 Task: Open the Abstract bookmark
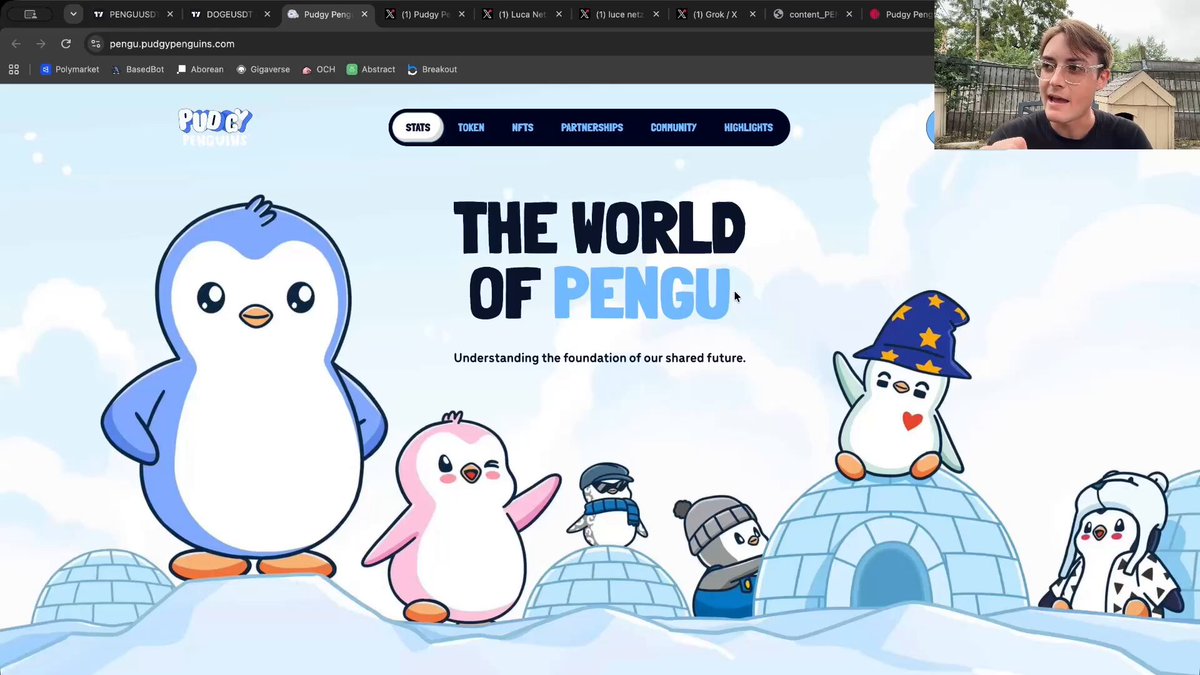click(371, 69)
